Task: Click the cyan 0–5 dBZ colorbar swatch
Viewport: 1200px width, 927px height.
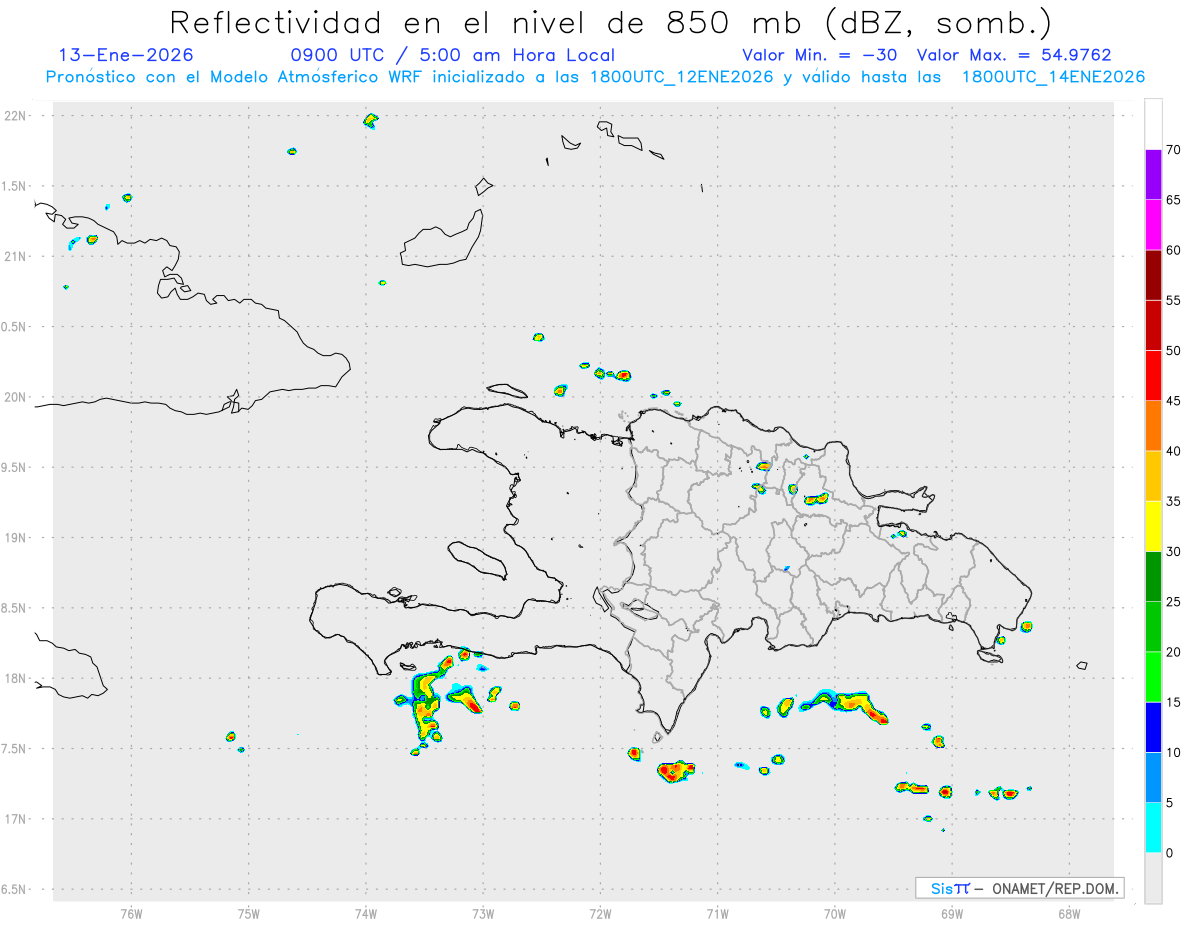Action: [x=1153, y=828]
